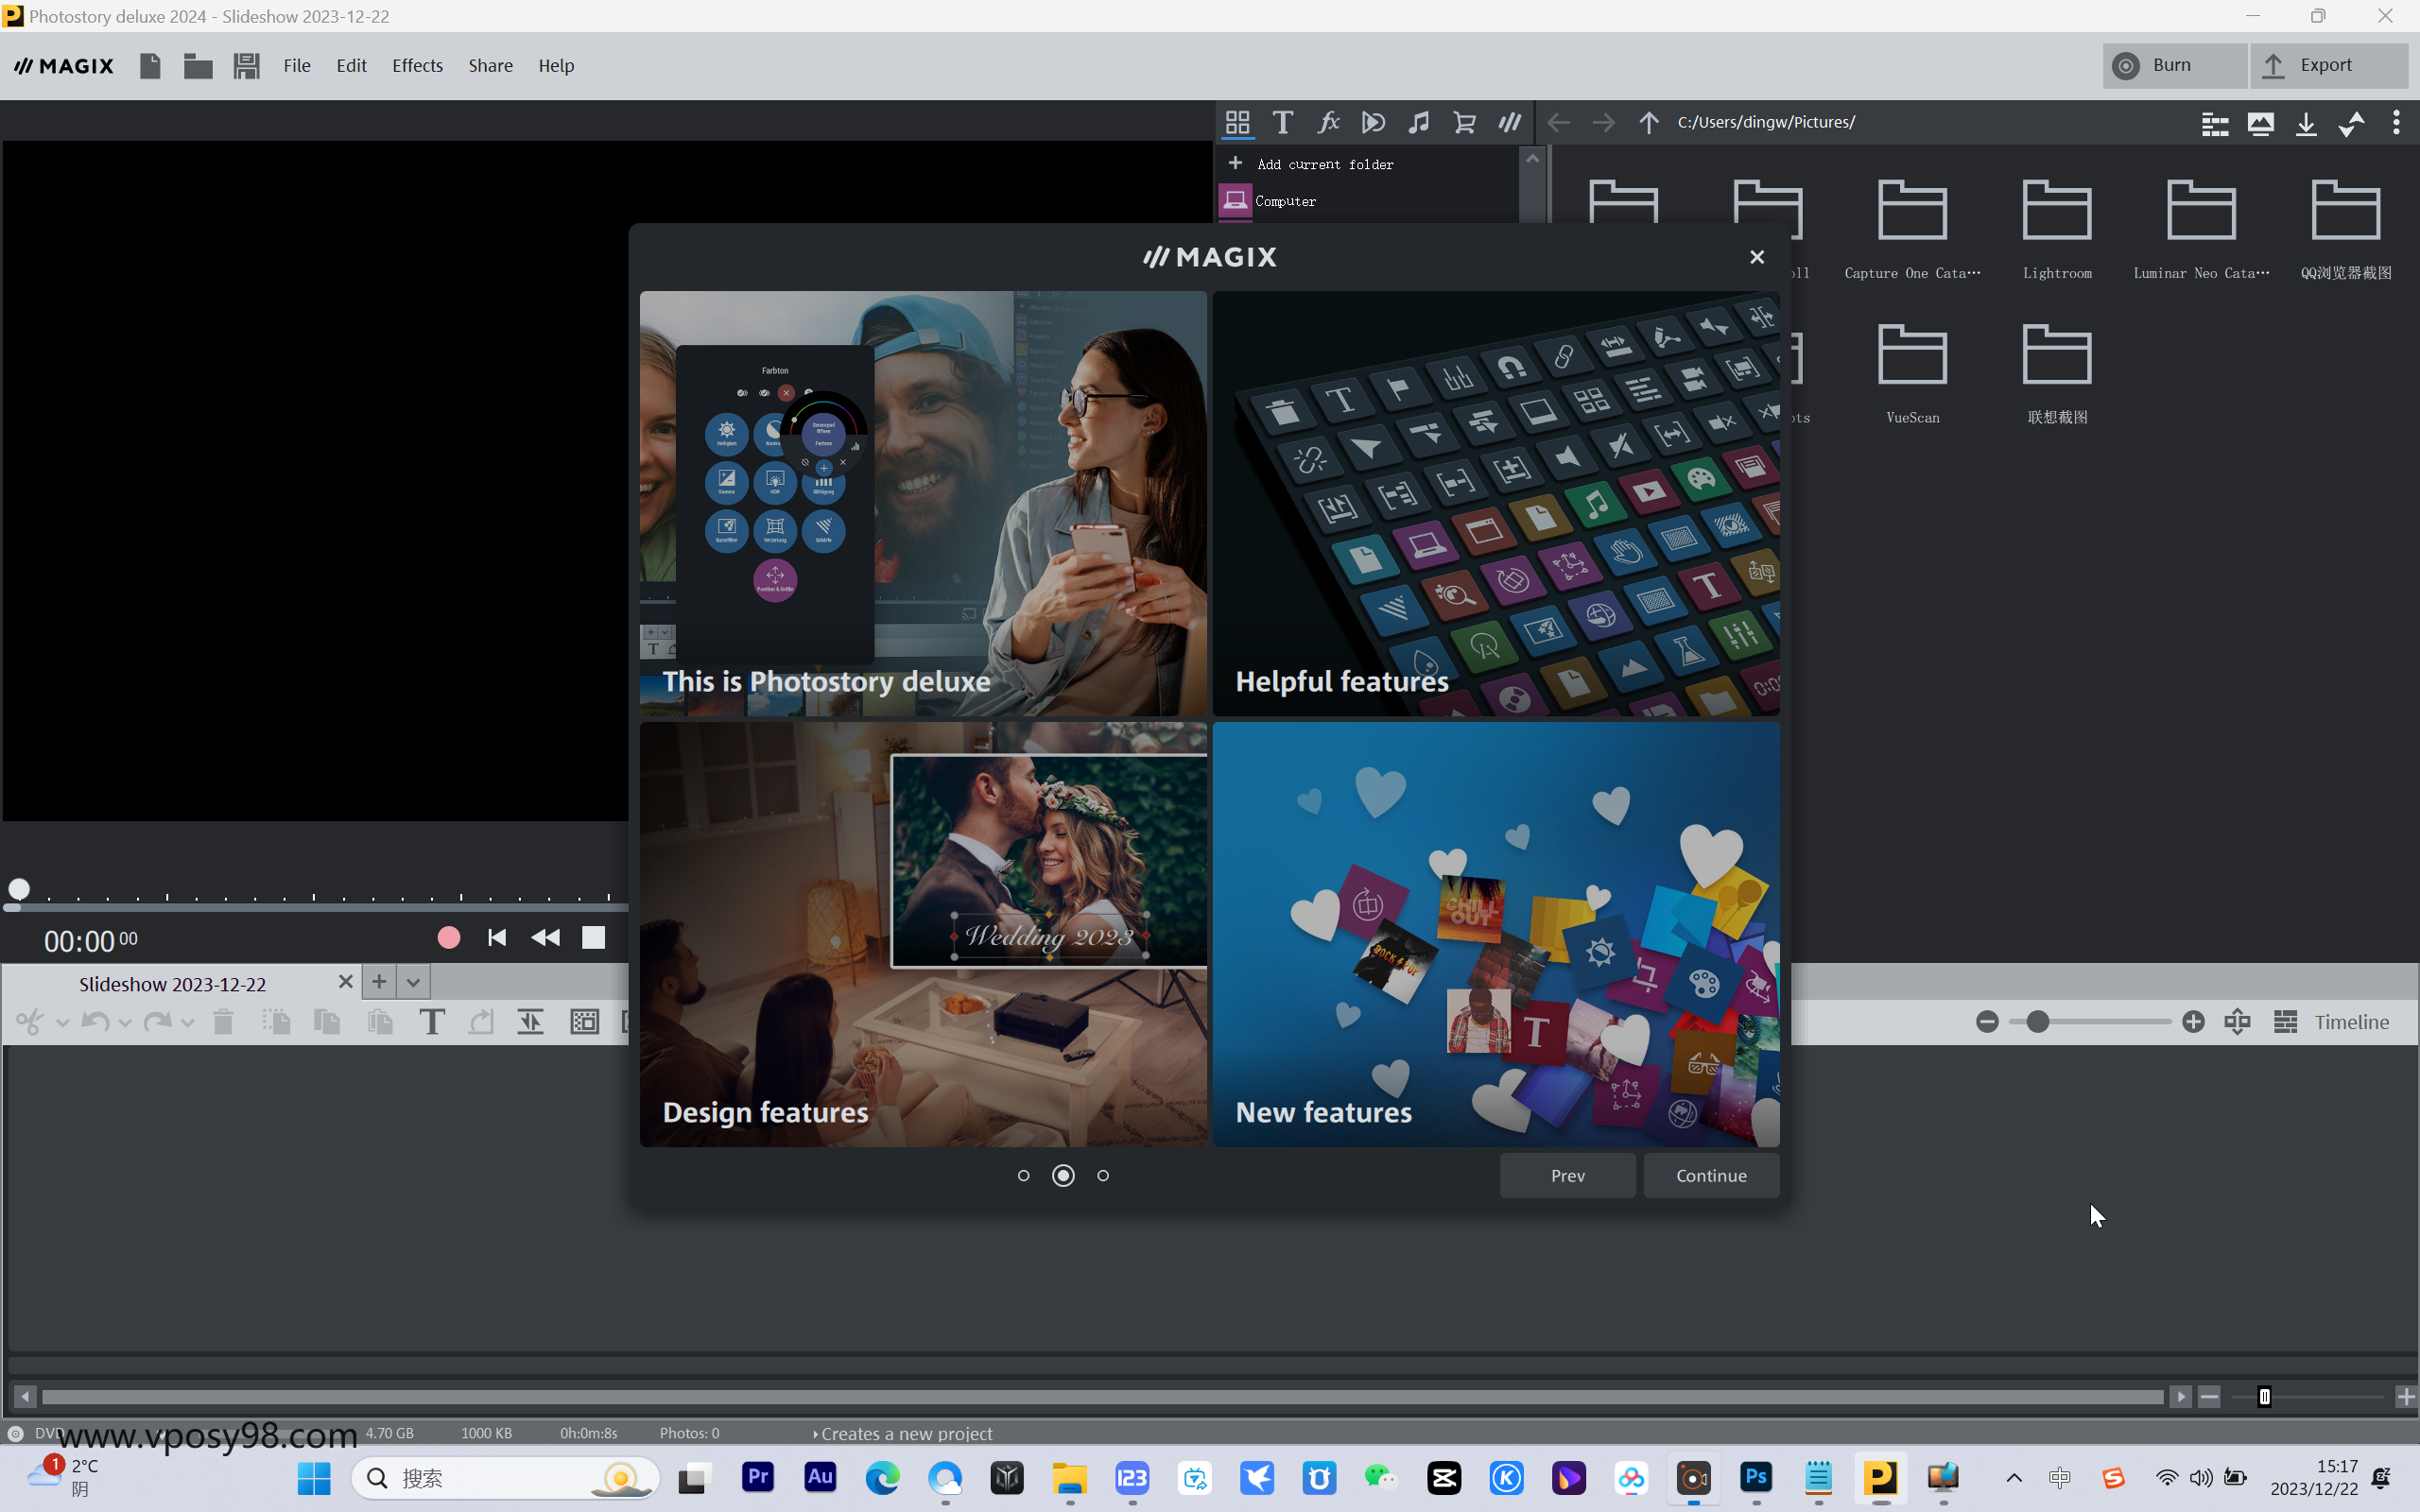Open the Effects menu
The image size is (2420, 1512).
coord(417,66)
